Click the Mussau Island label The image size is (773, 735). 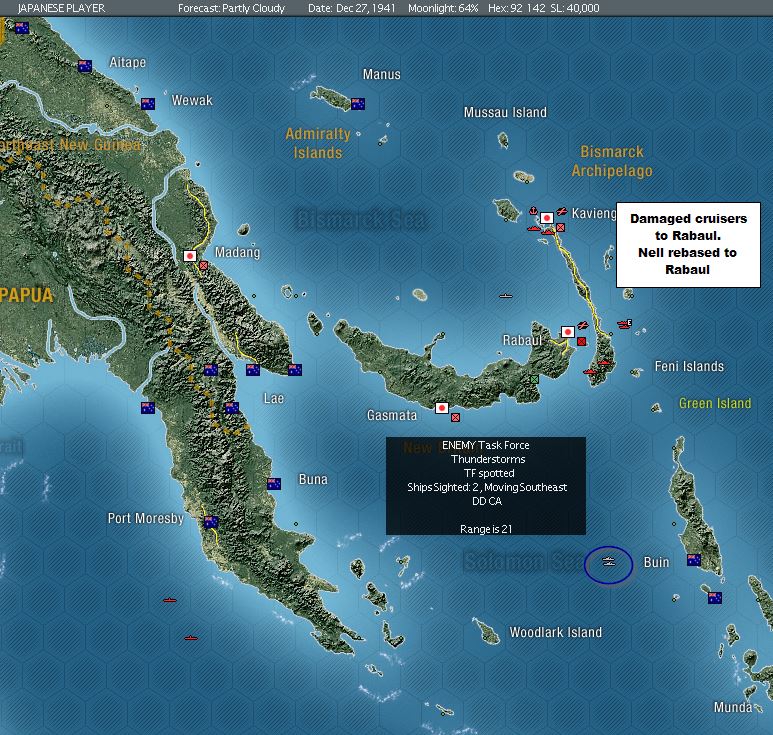pos(505,112)
